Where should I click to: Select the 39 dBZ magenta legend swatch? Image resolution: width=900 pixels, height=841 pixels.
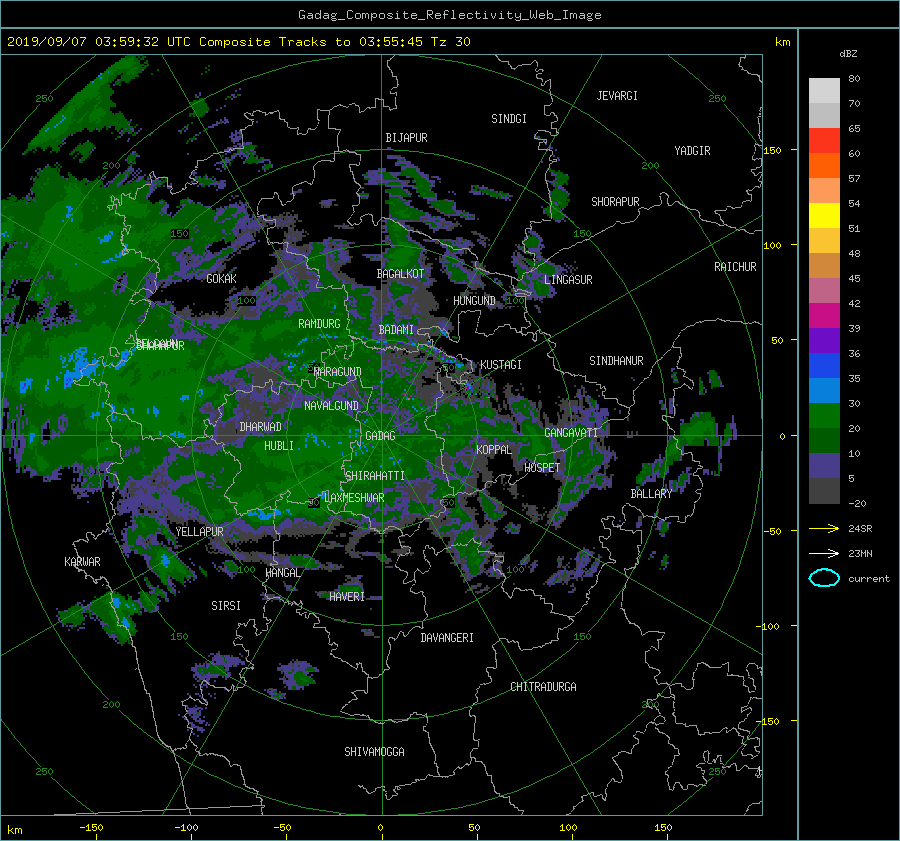[x=824, y=315]
